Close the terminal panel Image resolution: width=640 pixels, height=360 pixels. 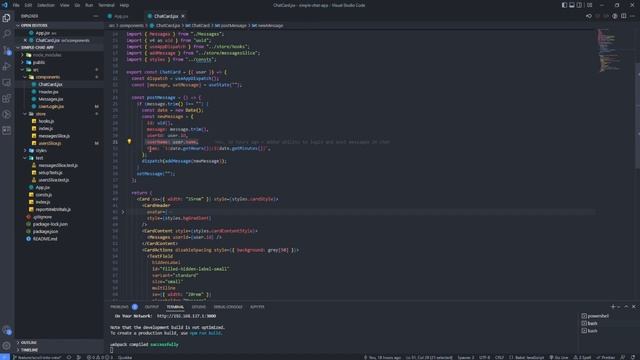[633, 307]
